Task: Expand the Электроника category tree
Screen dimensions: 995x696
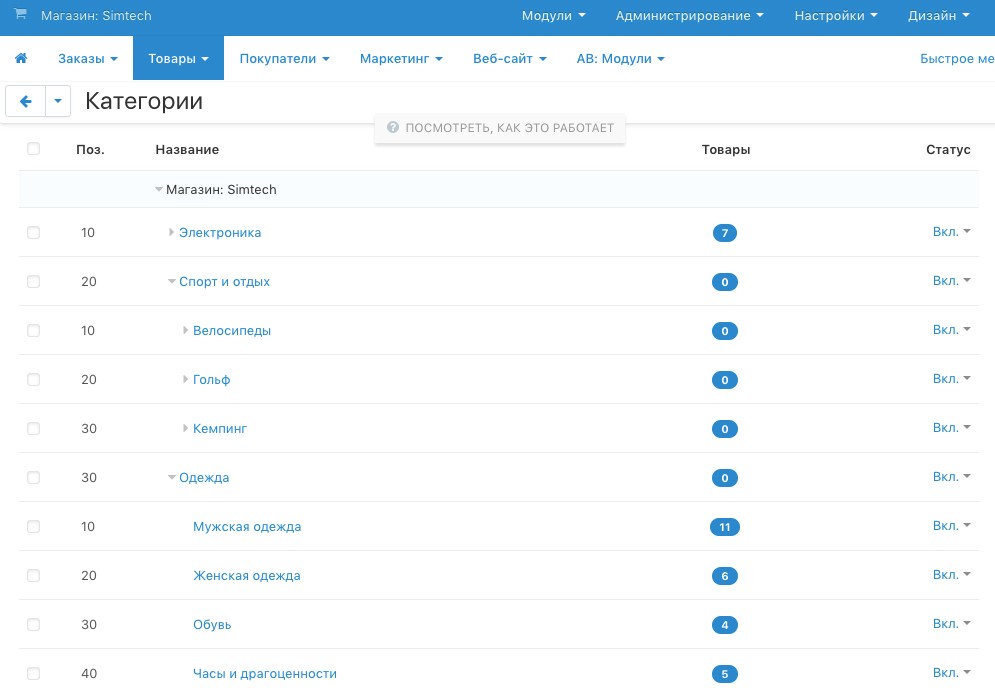Action: 172,233
